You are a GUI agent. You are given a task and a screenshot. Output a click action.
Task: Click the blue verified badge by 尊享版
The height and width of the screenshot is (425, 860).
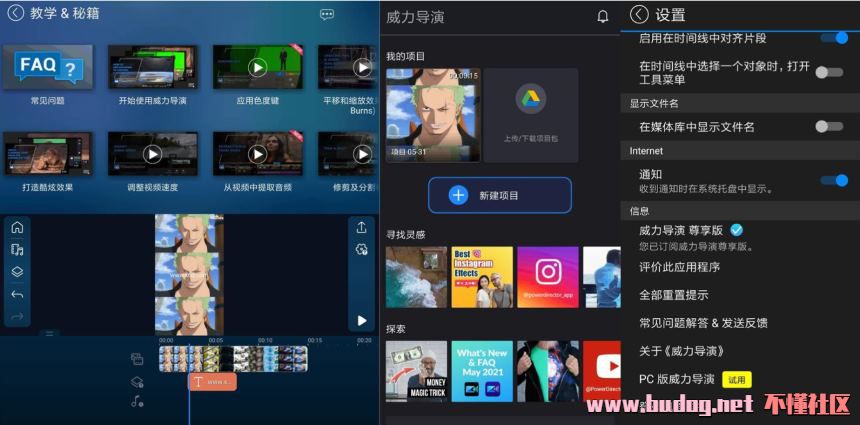pyautogui.click(x=737, y=230)
